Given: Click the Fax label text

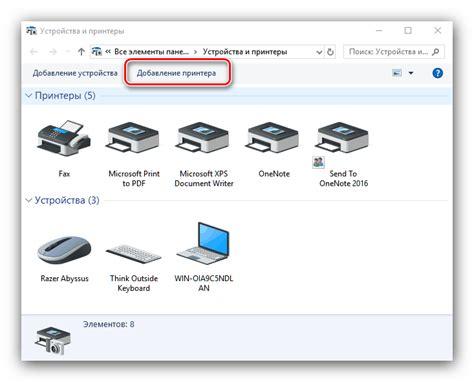Looking at the screenshot, I should (64, 174).
